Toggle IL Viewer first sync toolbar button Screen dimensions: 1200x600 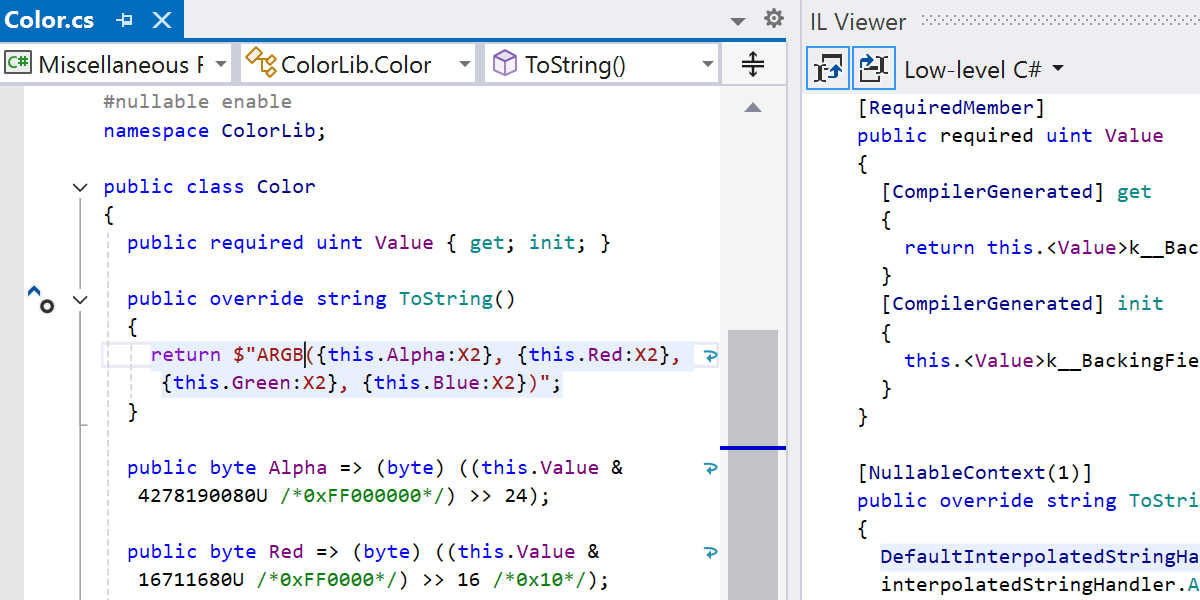828,68
